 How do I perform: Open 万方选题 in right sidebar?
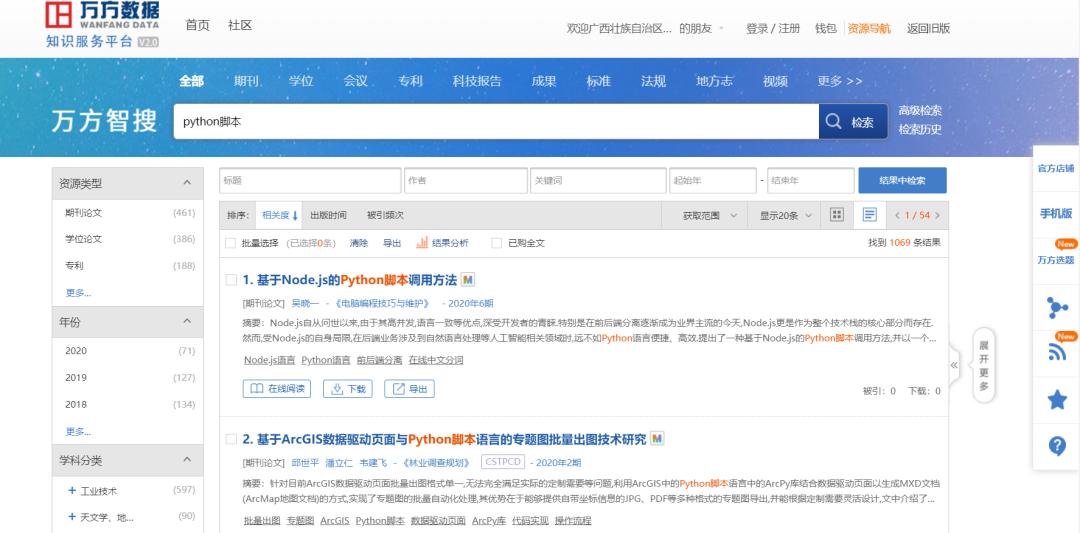coord(1056,260)
